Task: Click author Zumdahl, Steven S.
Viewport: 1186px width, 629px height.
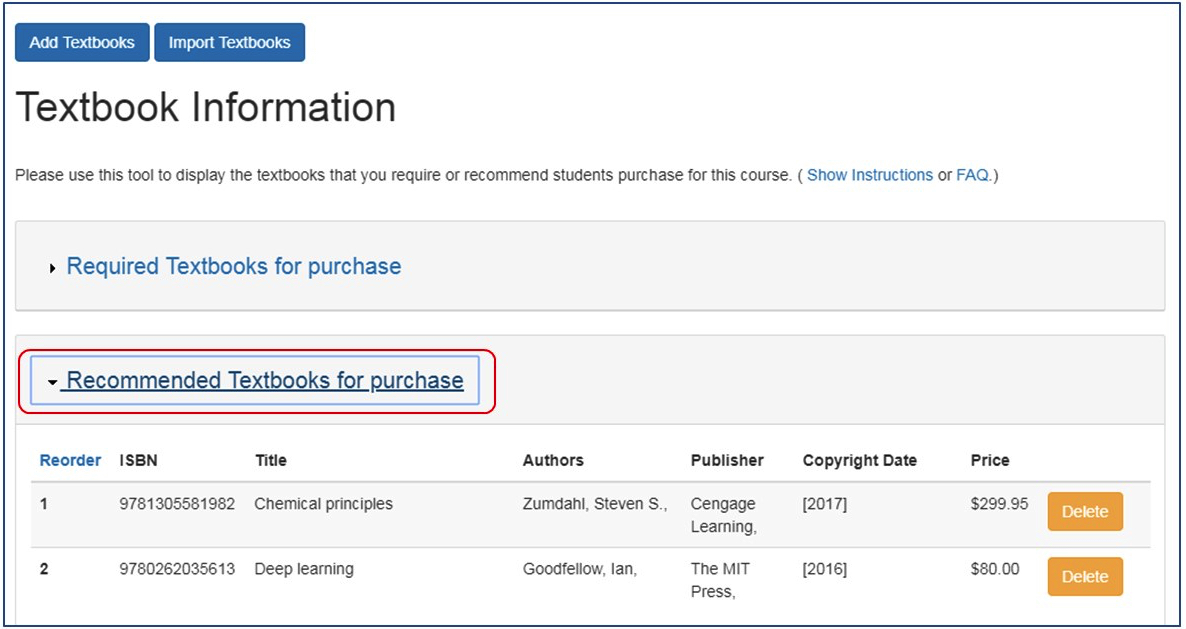Action: [594, 504]
